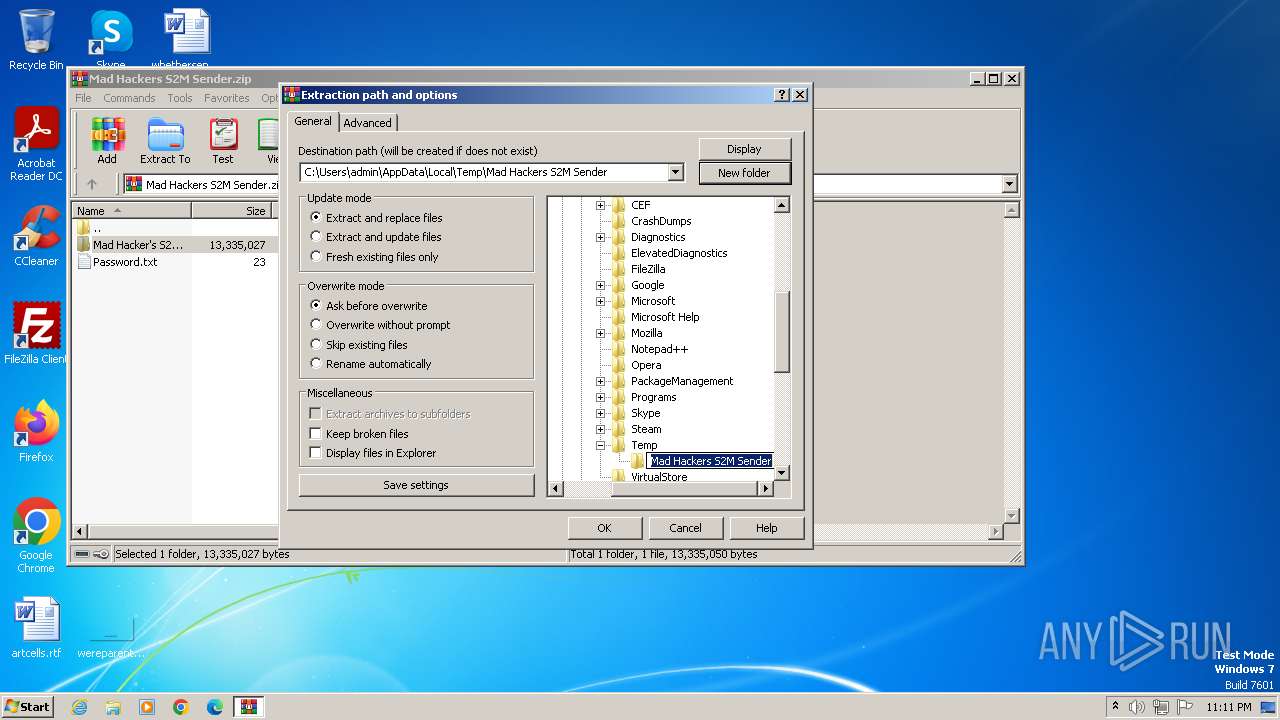This screenshot has width=1280, height=720.
Task: Click in the destination path field
Action: tap(483, 172)
